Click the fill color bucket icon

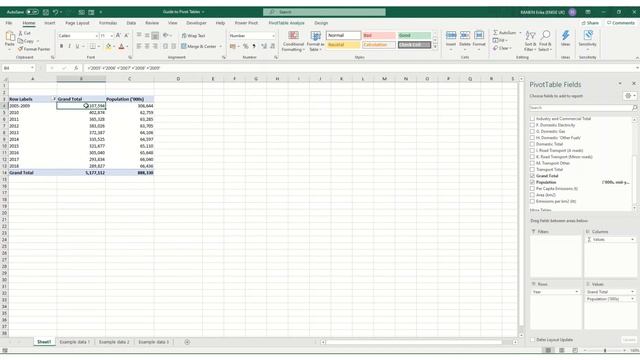click(x=108, y=47)
